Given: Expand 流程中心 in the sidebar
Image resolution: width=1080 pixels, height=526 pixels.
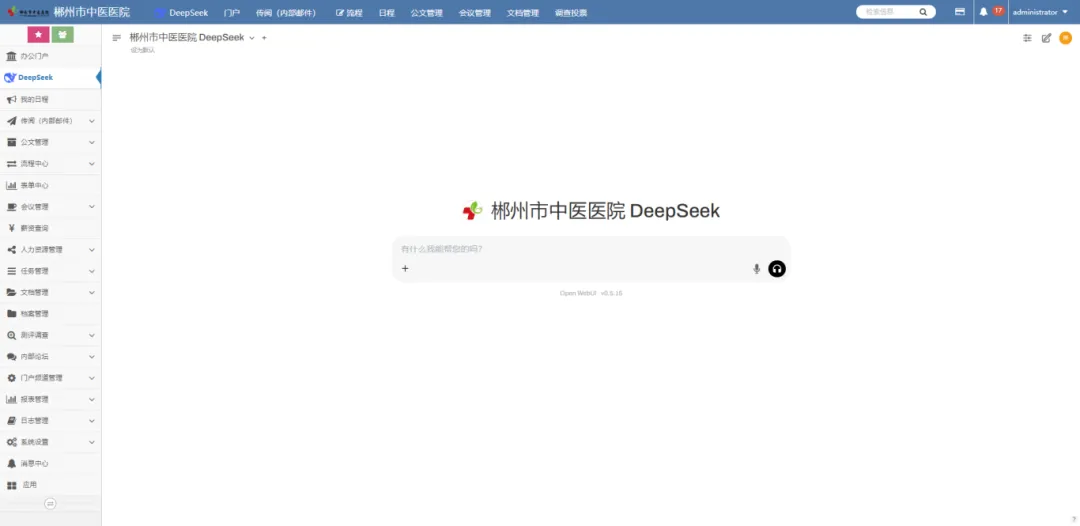Looking at the screenshot, I should tap(50, 164).
